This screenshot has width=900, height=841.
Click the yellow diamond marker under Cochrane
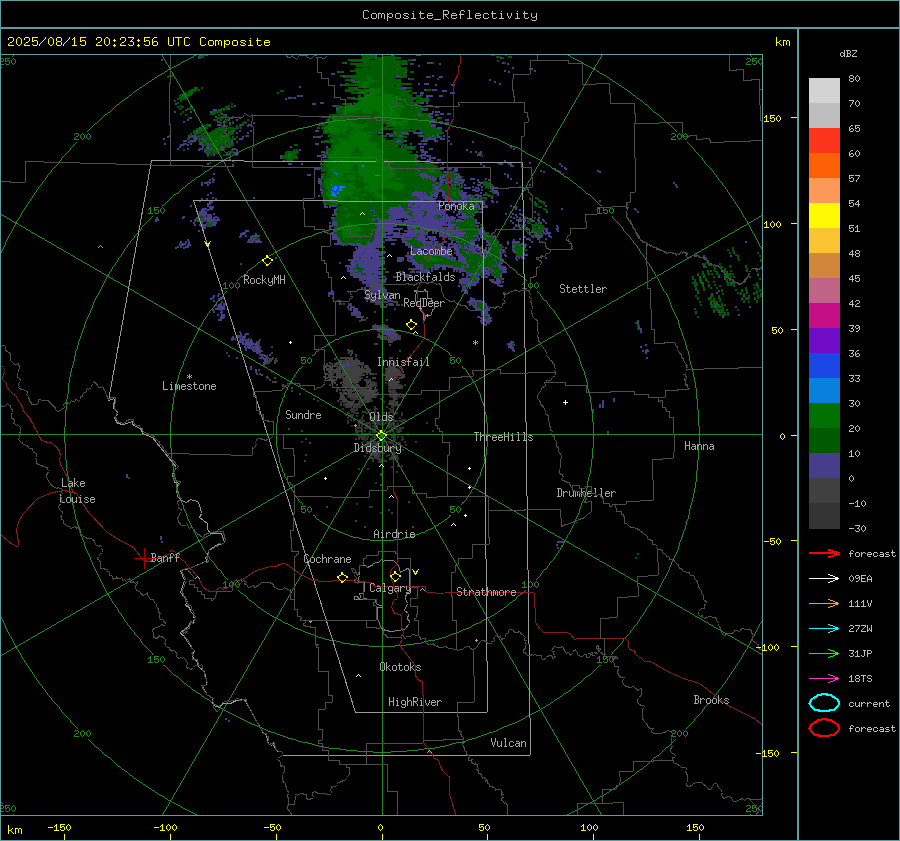pos(343,577)
